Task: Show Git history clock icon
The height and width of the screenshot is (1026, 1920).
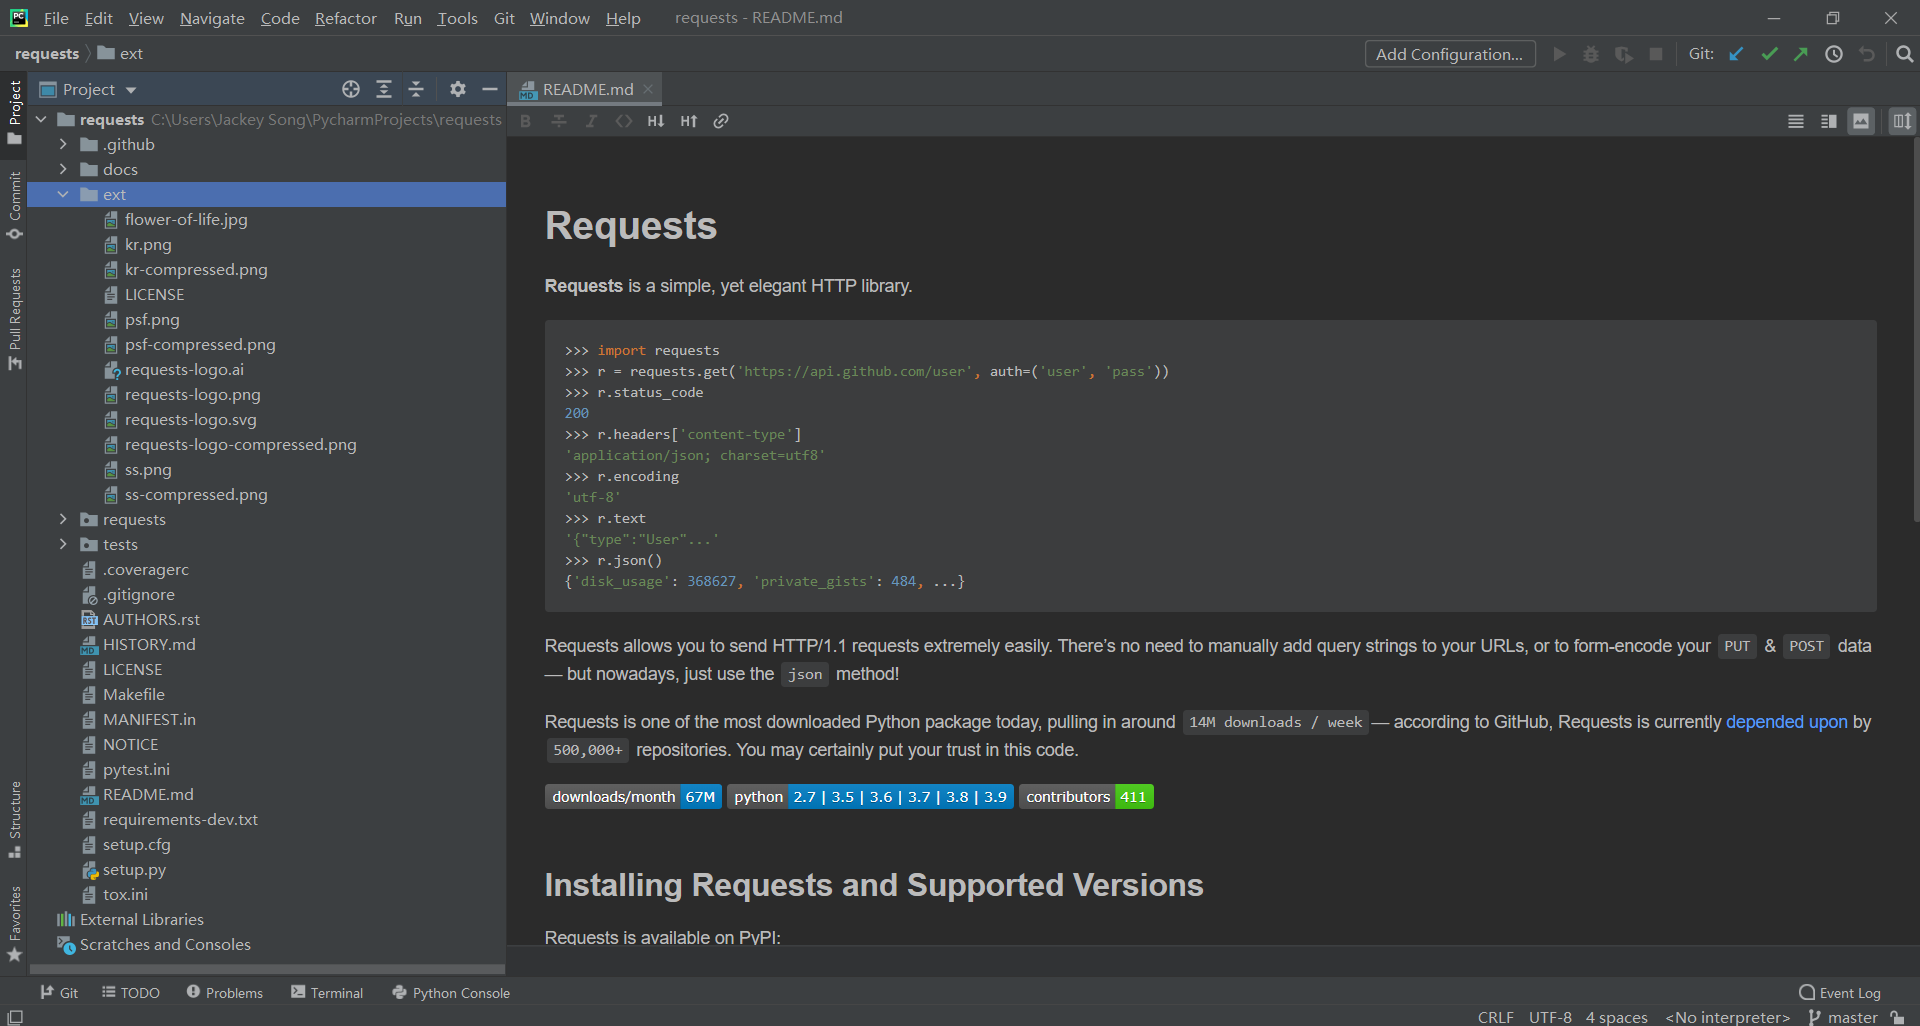Action: pyautogui.click(x=1834, y=54)
